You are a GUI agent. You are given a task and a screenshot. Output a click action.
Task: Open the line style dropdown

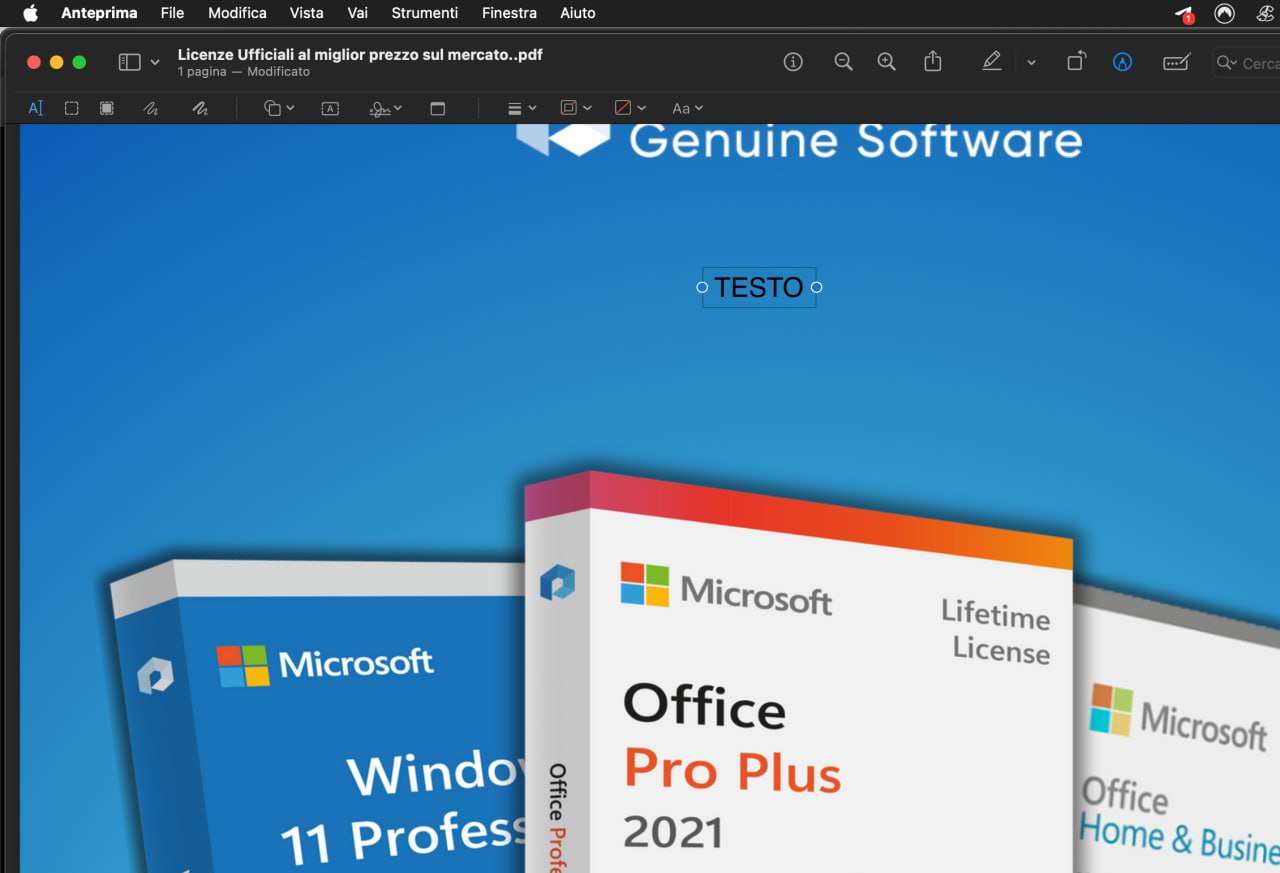coord(522,108)
